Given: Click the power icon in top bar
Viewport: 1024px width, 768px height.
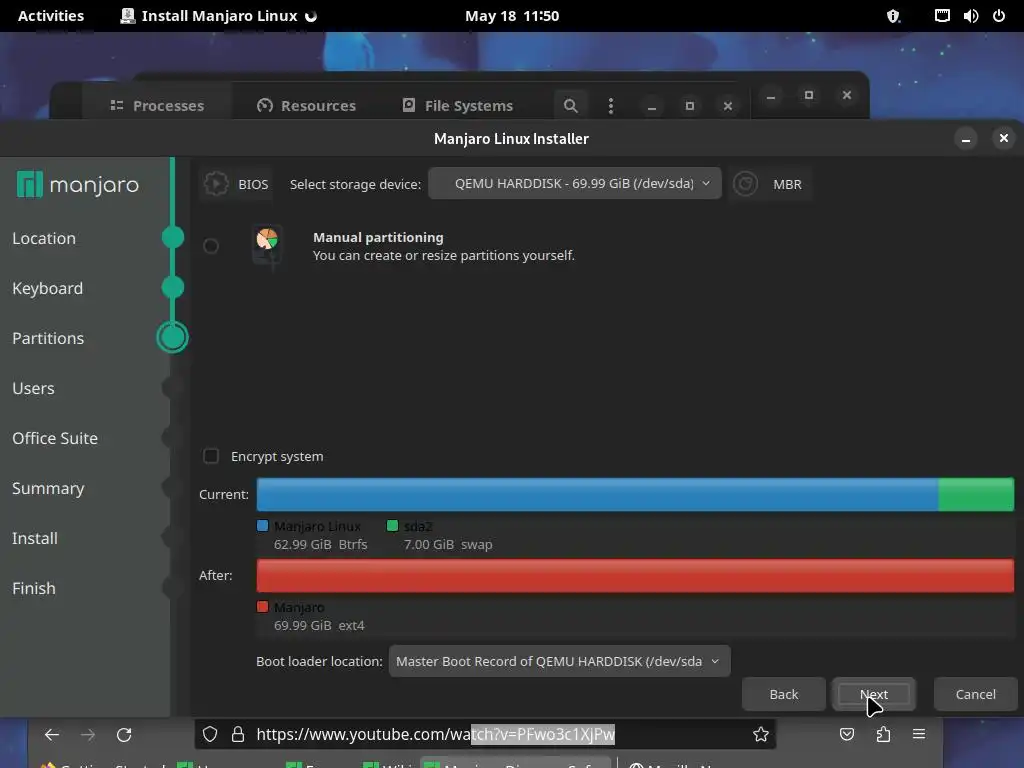Looking at the screenshot, I should (999, 16).
